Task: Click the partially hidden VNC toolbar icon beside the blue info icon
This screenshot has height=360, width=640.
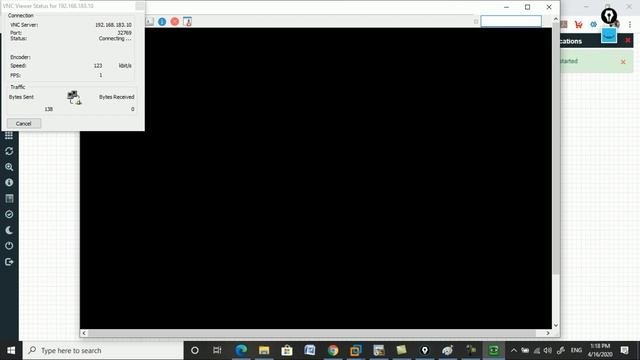Action: click(x=150, y=22)
